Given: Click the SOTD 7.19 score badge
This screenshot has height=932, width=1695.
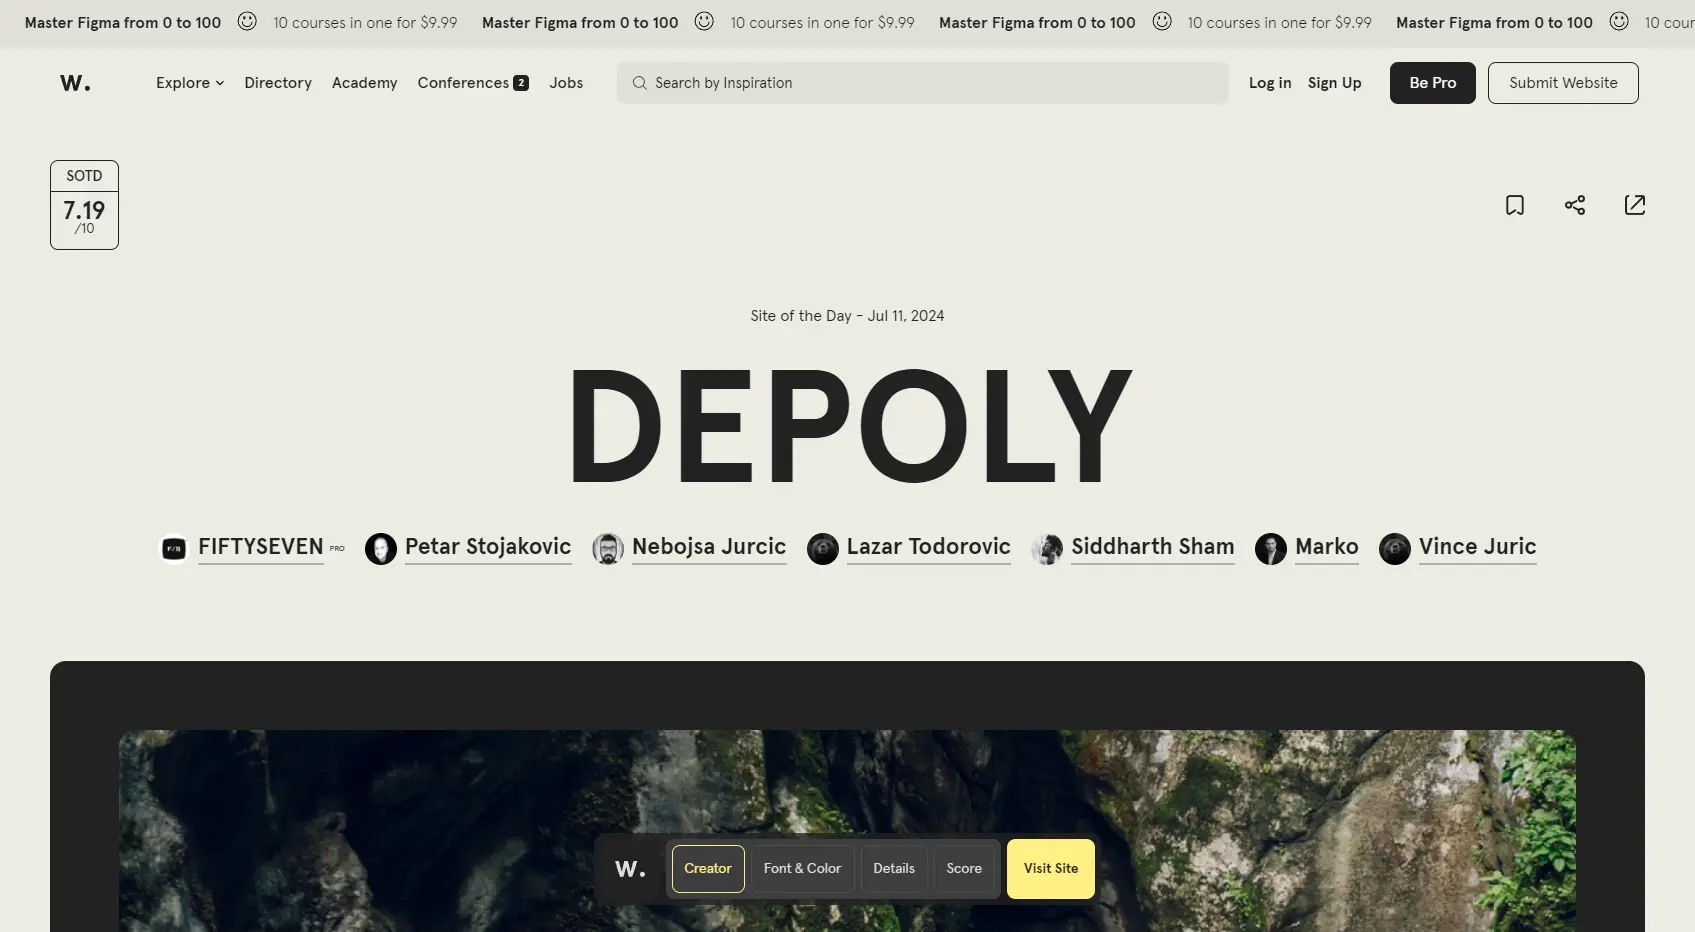Looking at the screenshot, I should point(84,205).
